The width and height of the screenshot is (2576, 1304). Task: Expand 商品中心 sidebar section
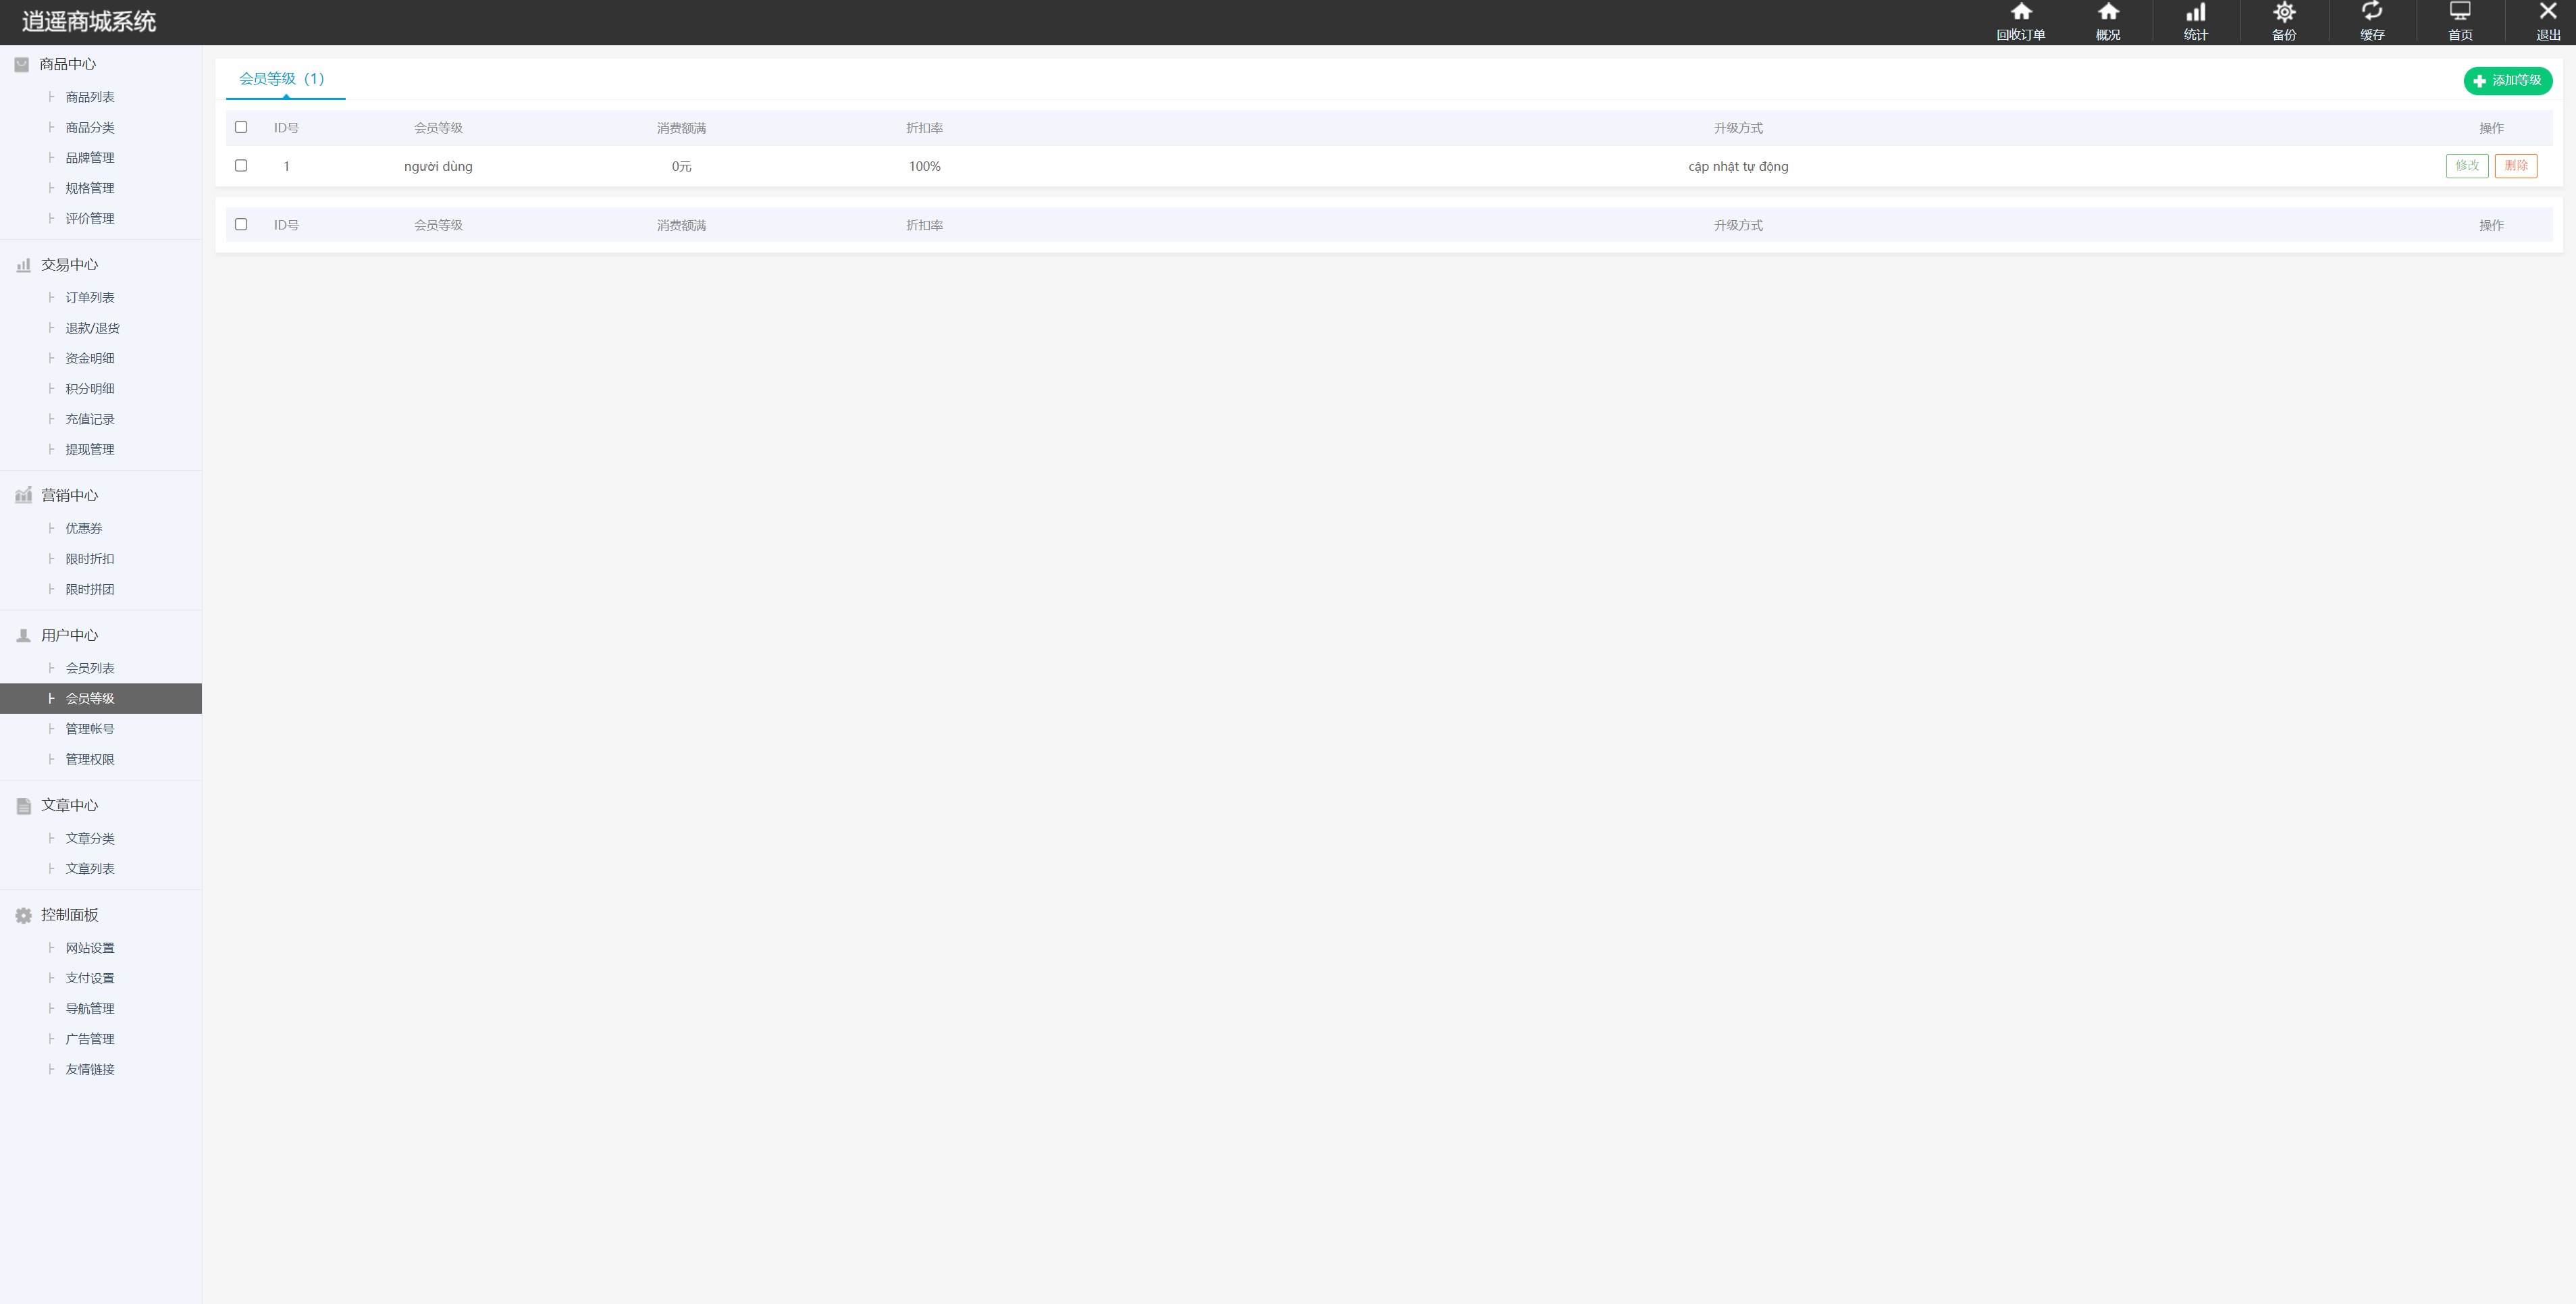click(67, 63)
